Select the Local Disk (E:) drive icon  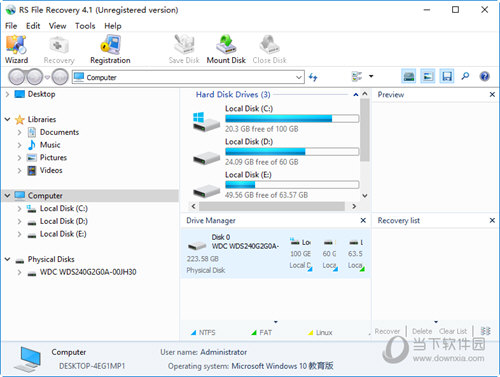point(207,191)
